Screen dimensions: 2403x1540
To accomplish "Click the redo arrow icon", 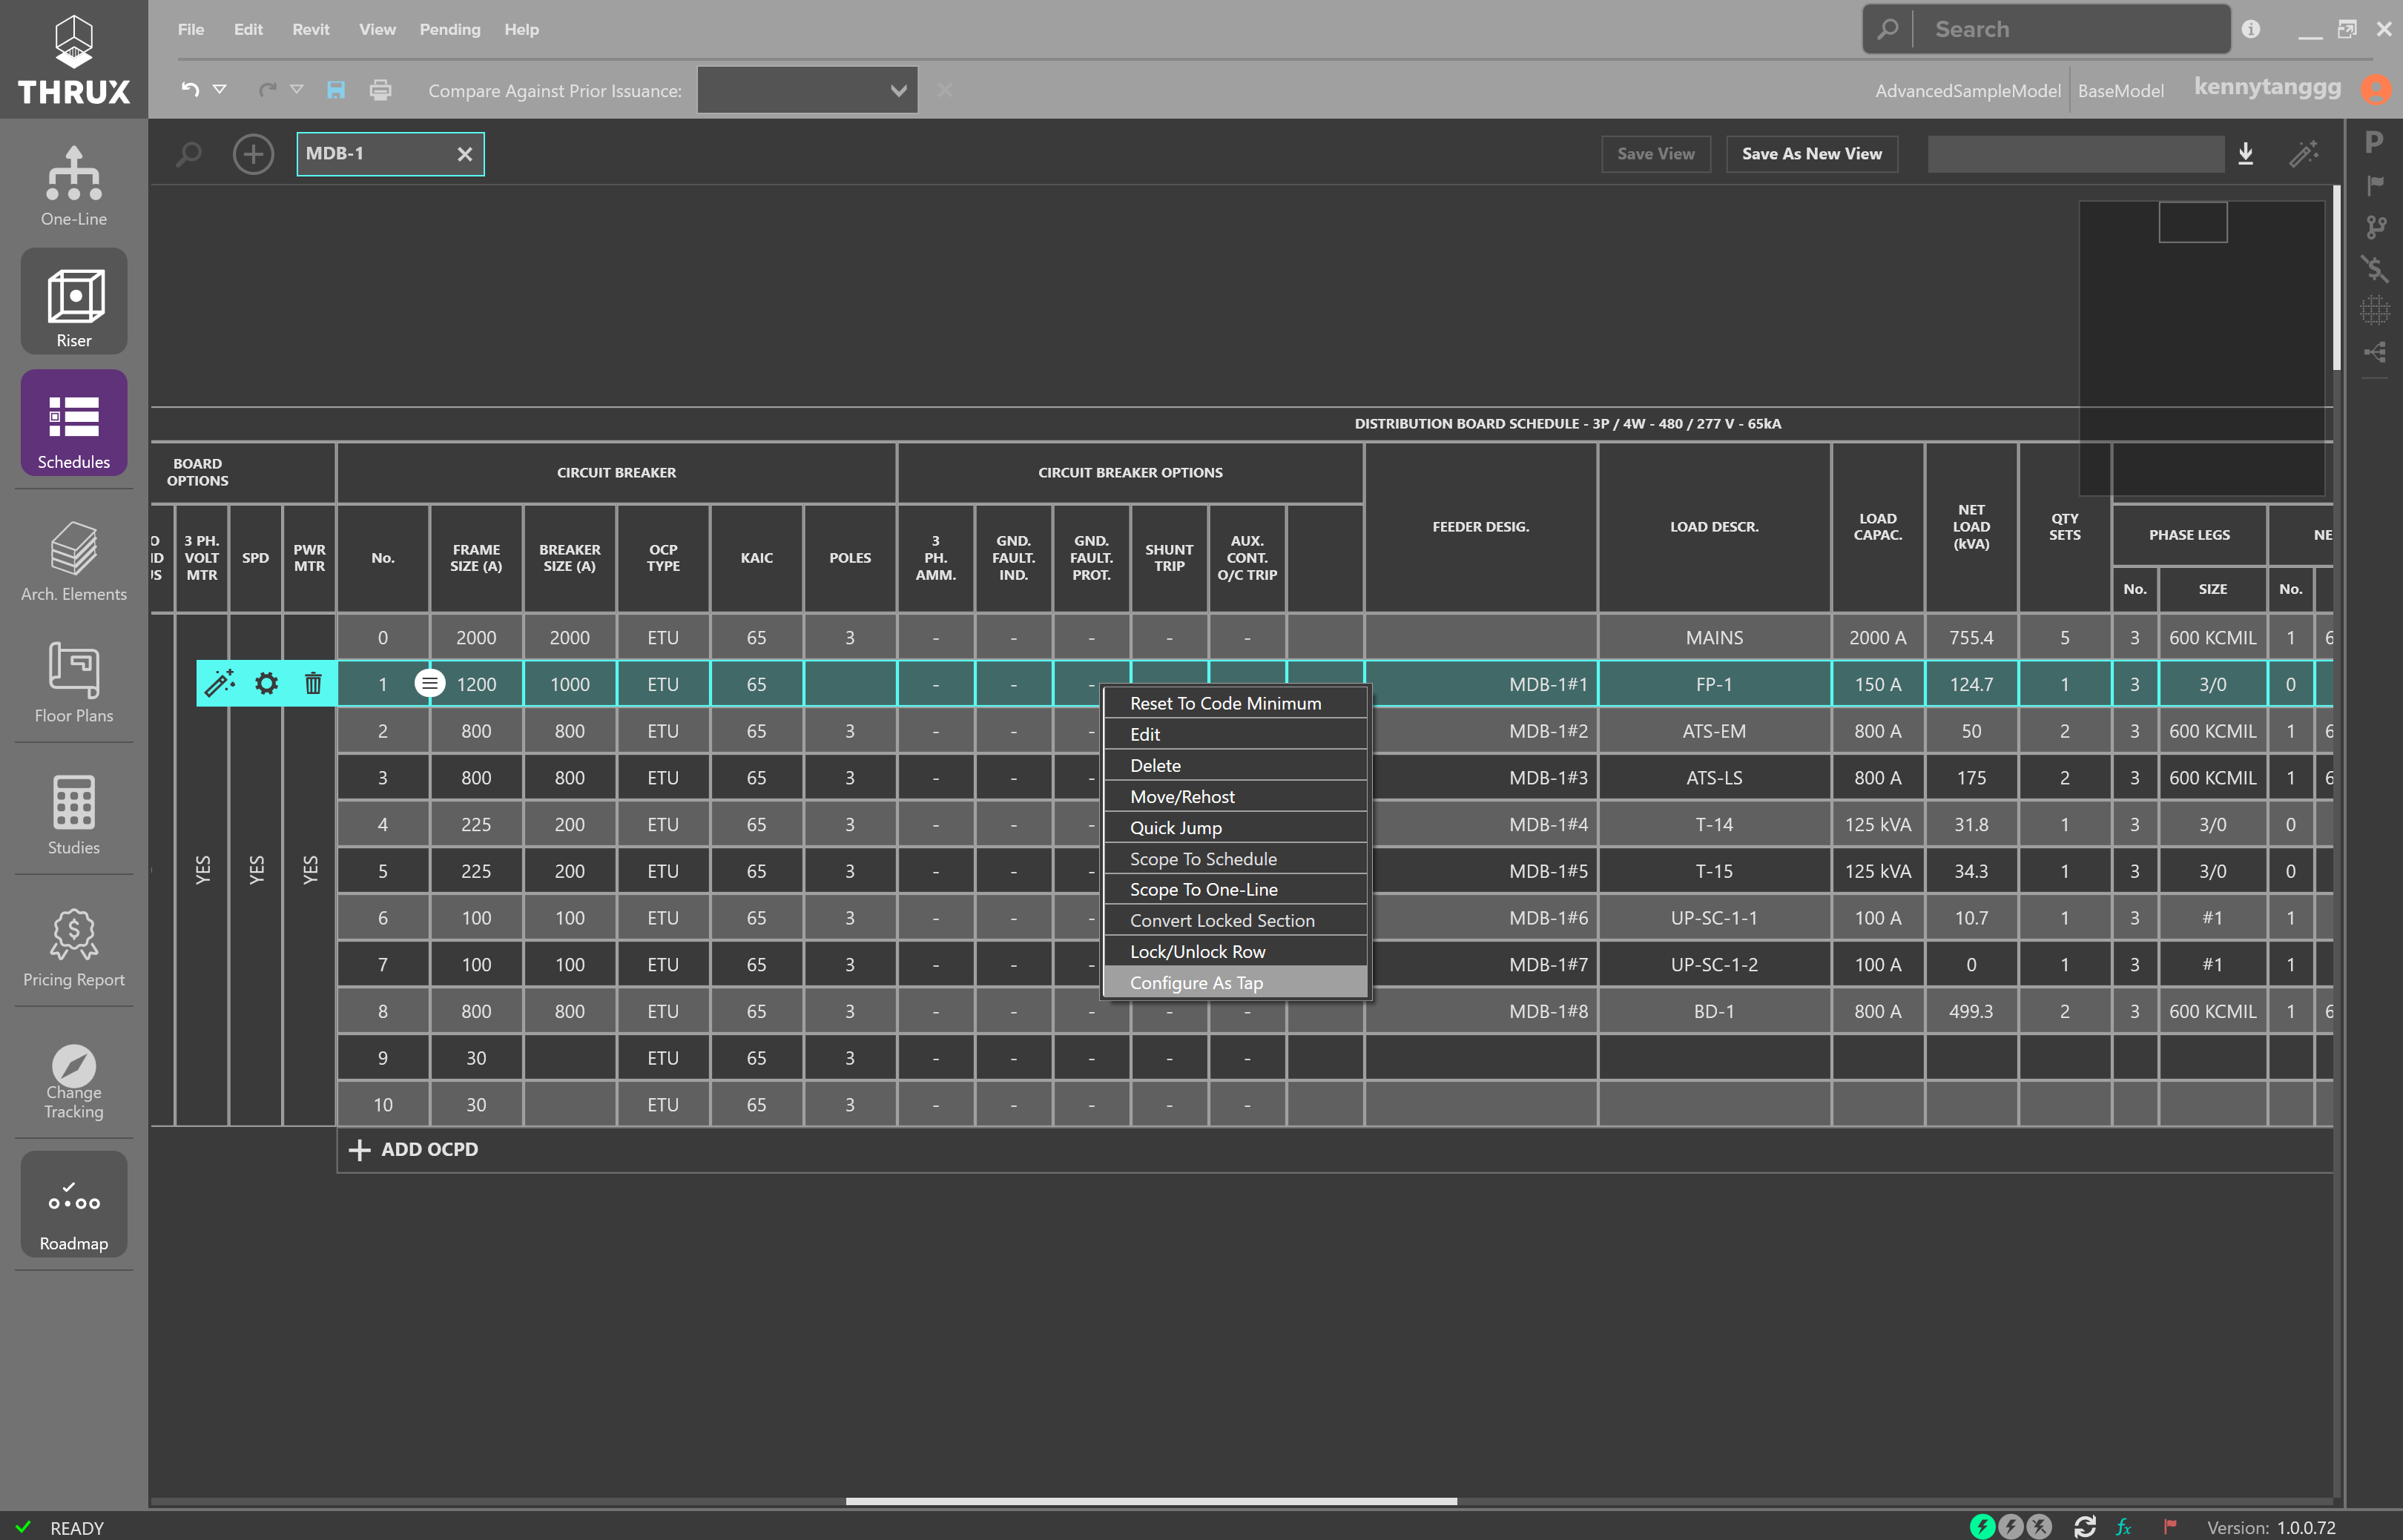I will (267, 89).
